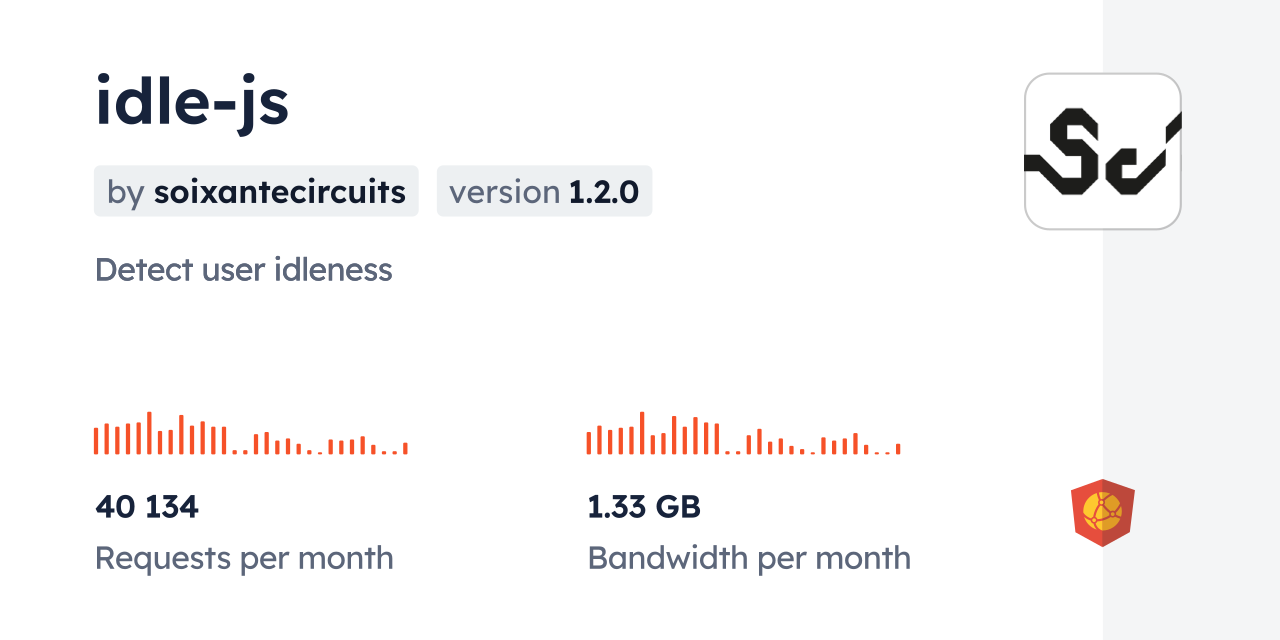Click the 1.33 GB bandwidth value

[x=644, y=507]
